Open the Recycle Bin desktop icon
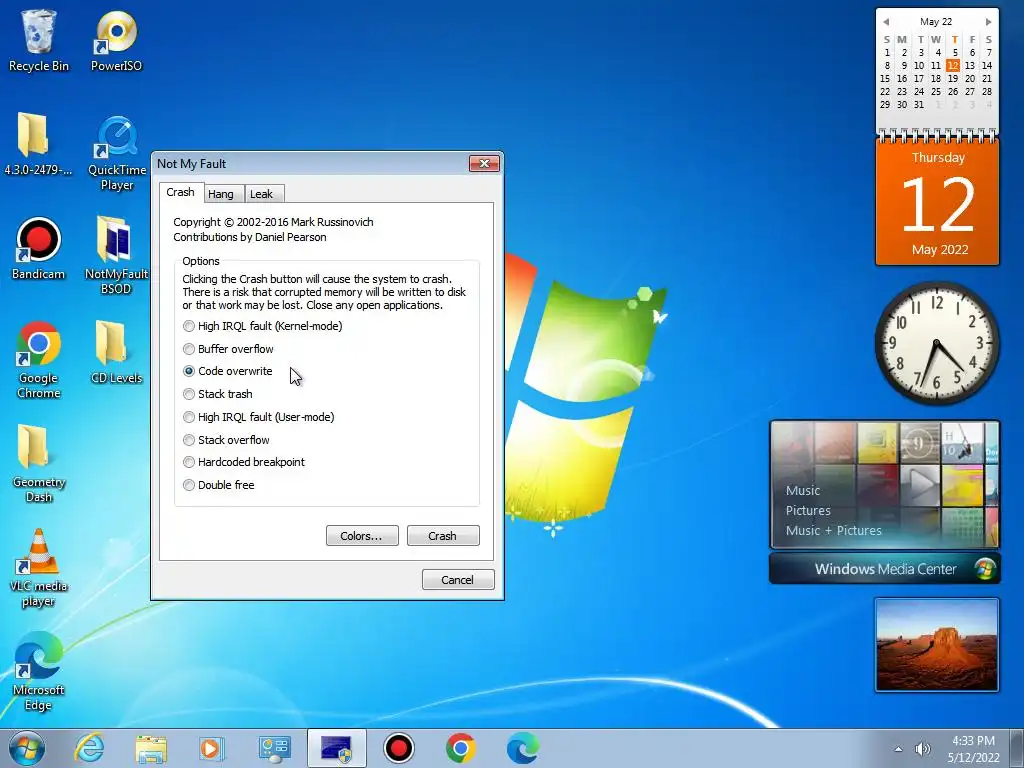 coord(39,40)
